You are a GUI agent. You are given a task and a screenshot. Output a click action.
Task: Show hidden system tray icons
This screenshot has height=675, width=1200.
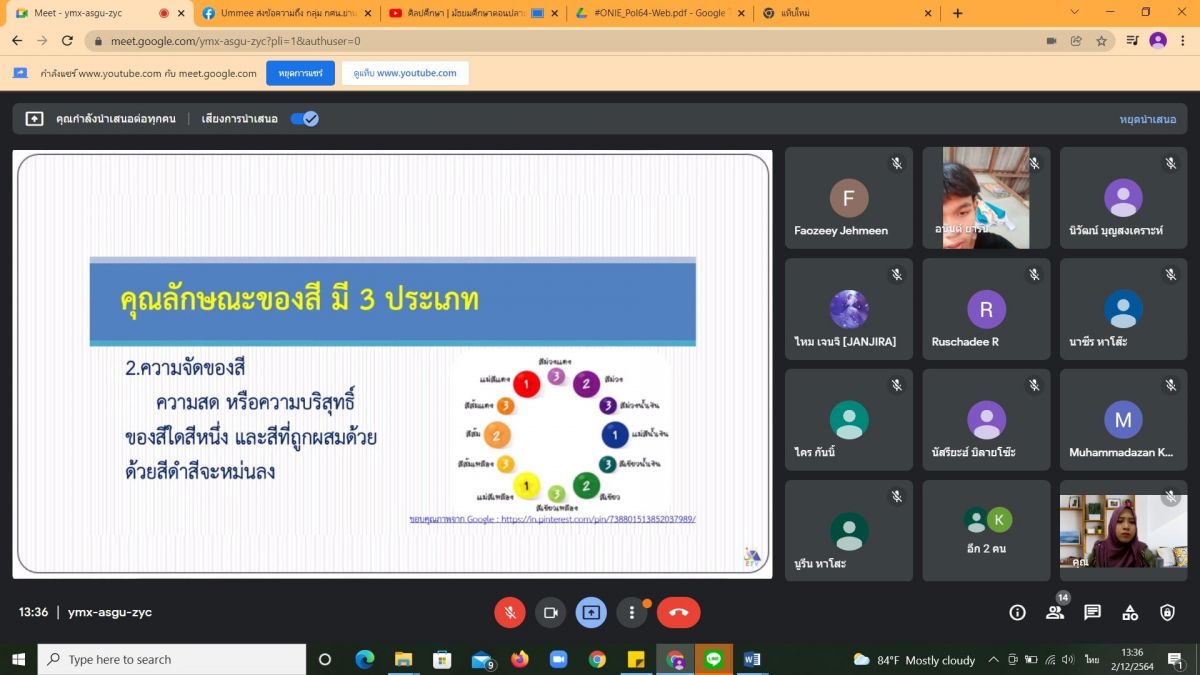tap(993, 660)
